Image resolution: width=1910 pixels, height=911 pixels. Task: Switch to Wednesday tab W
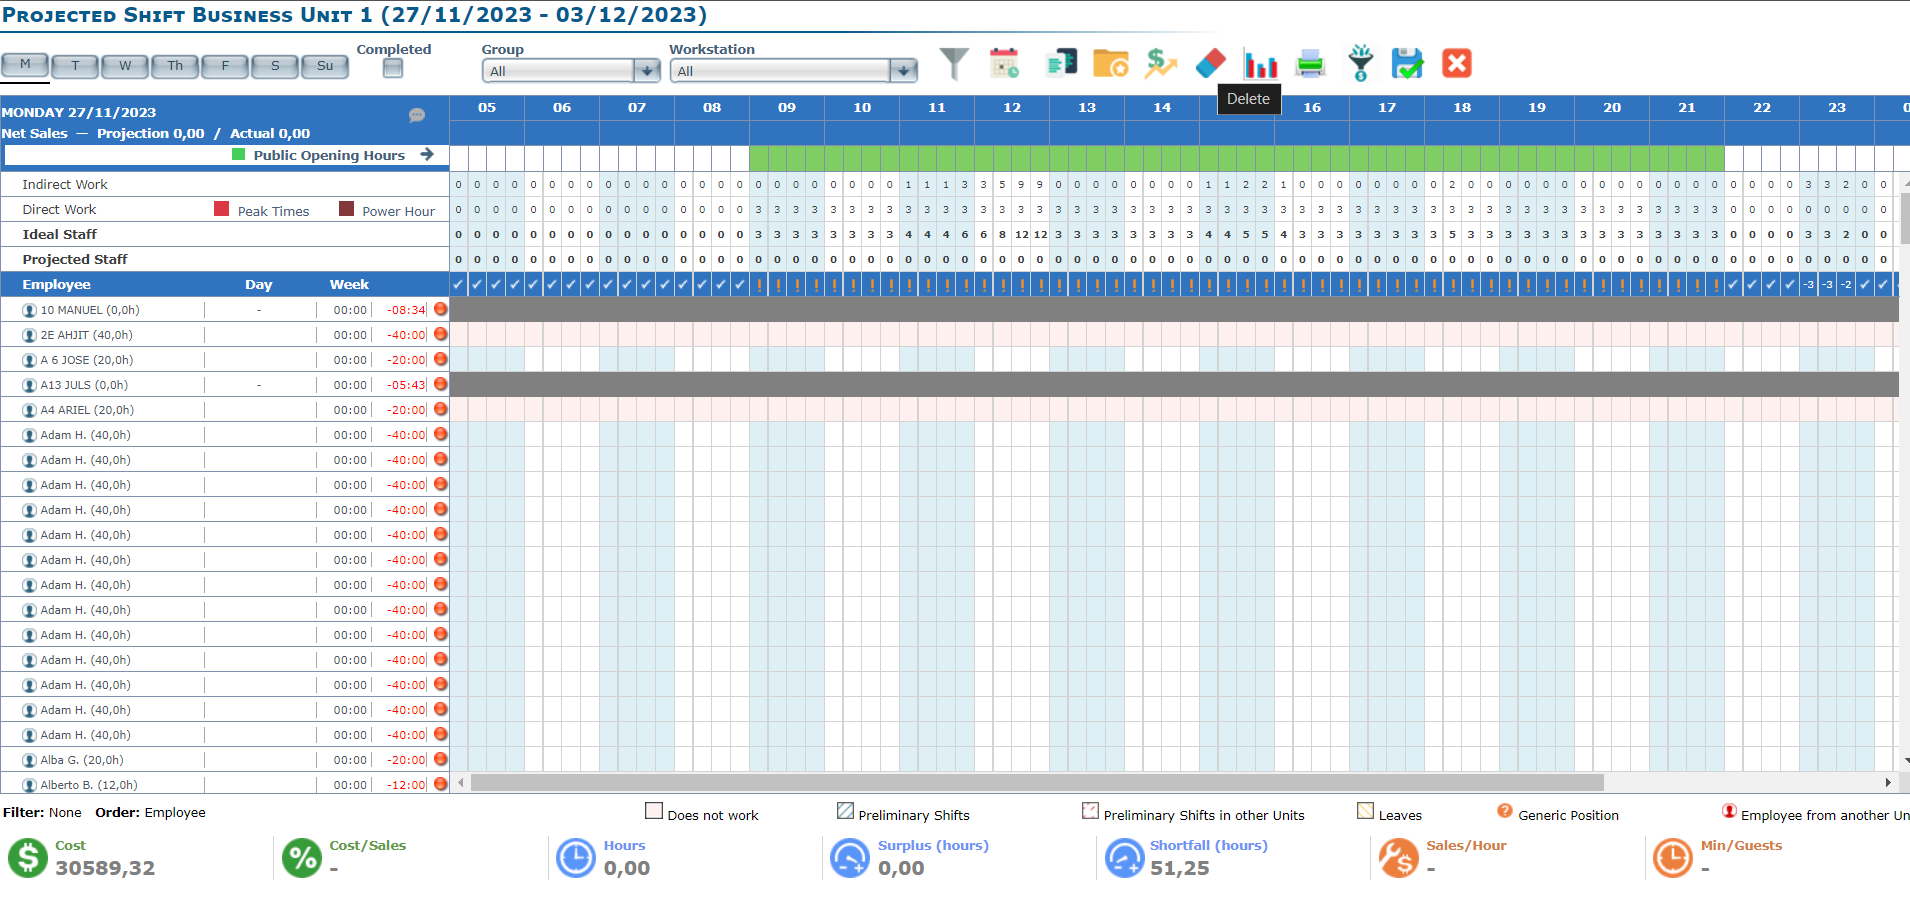(125, 66)
